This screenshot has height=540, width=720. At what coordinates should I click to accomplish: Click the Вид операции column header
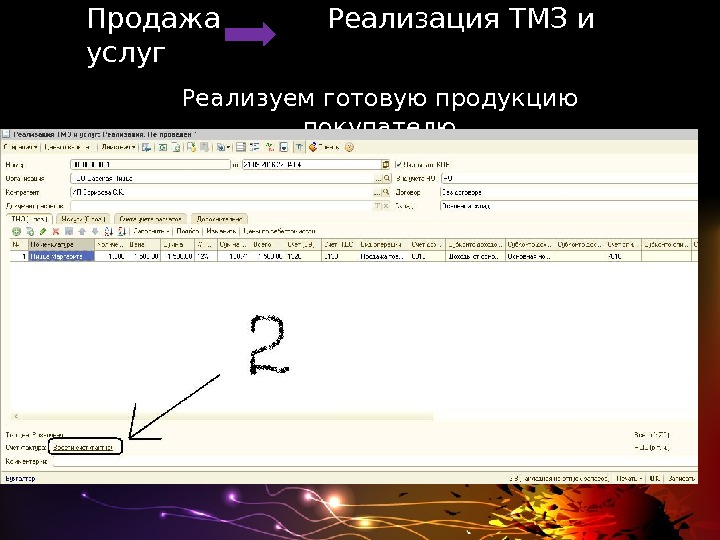click(384, 245)
